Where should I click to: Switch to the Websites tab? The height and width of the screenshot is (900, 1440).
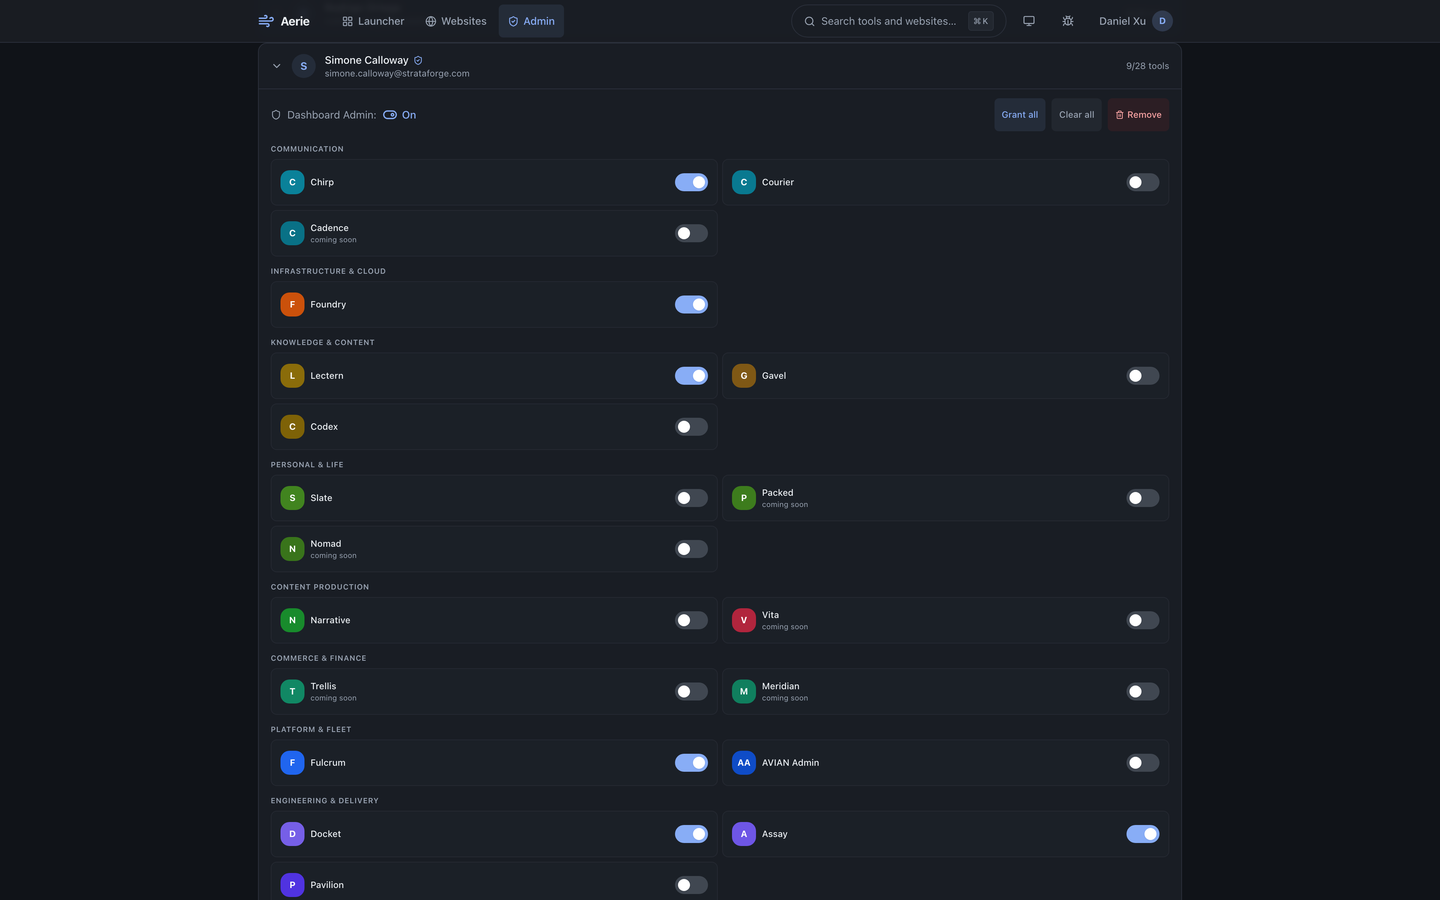click(456, 21)
